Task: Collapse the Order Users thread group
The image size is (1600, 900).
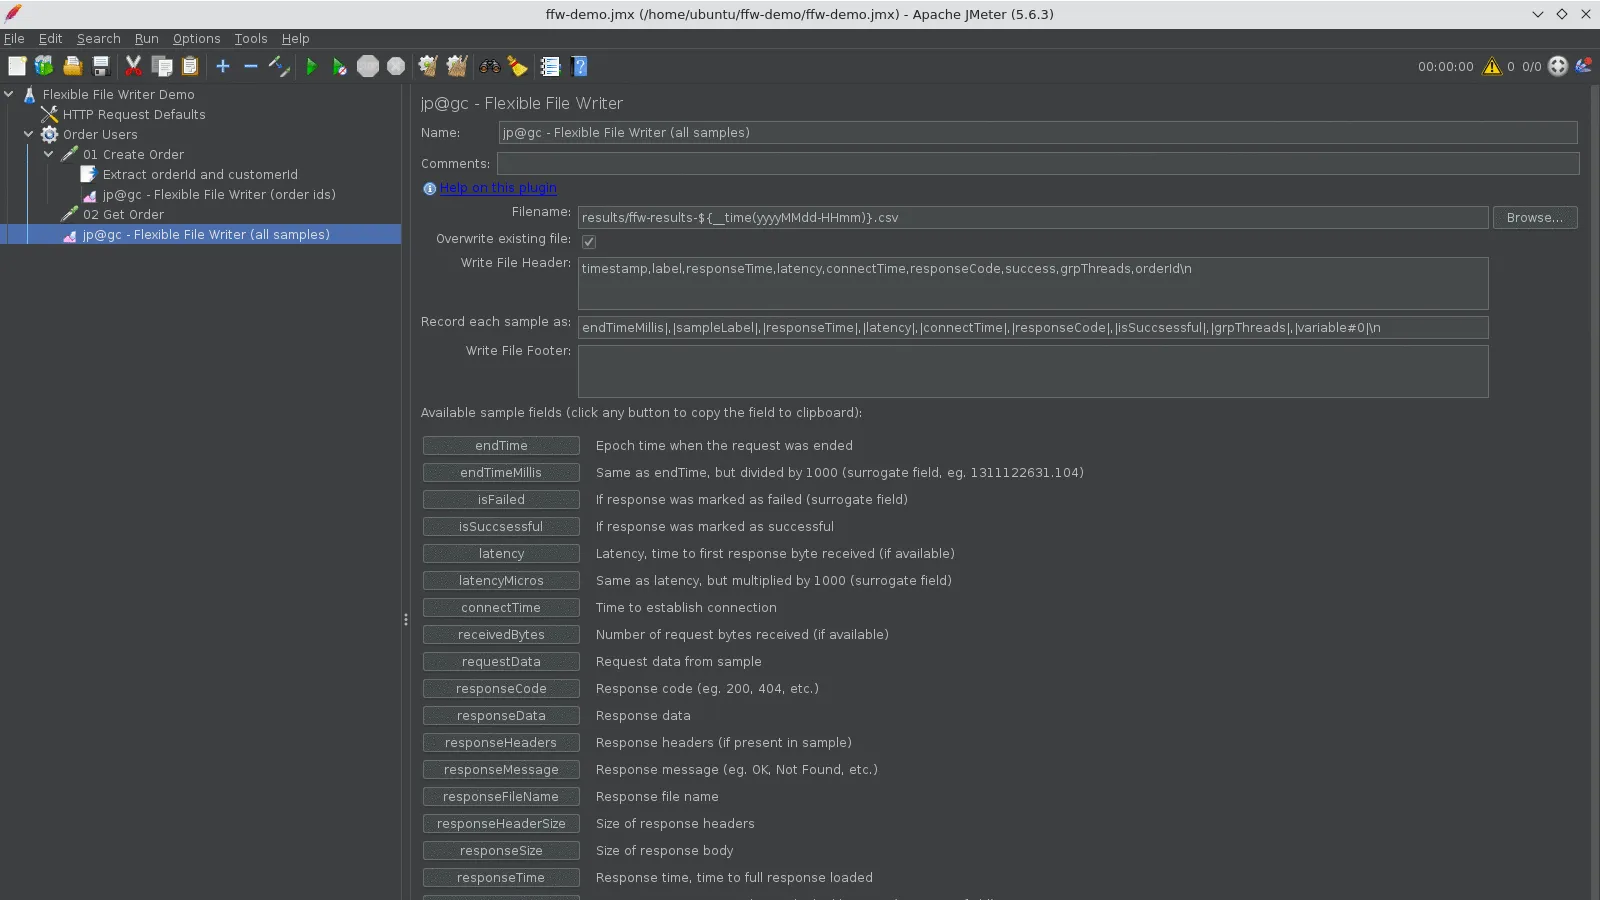Action: 29,134
